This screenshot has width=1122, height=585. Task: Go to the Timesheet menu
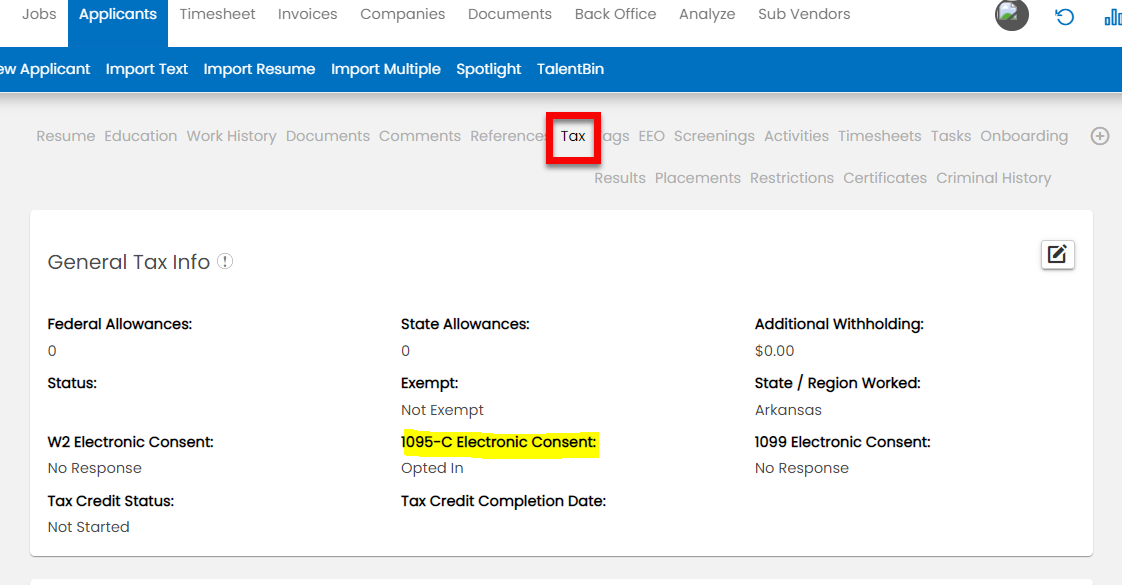click(217, 14)
